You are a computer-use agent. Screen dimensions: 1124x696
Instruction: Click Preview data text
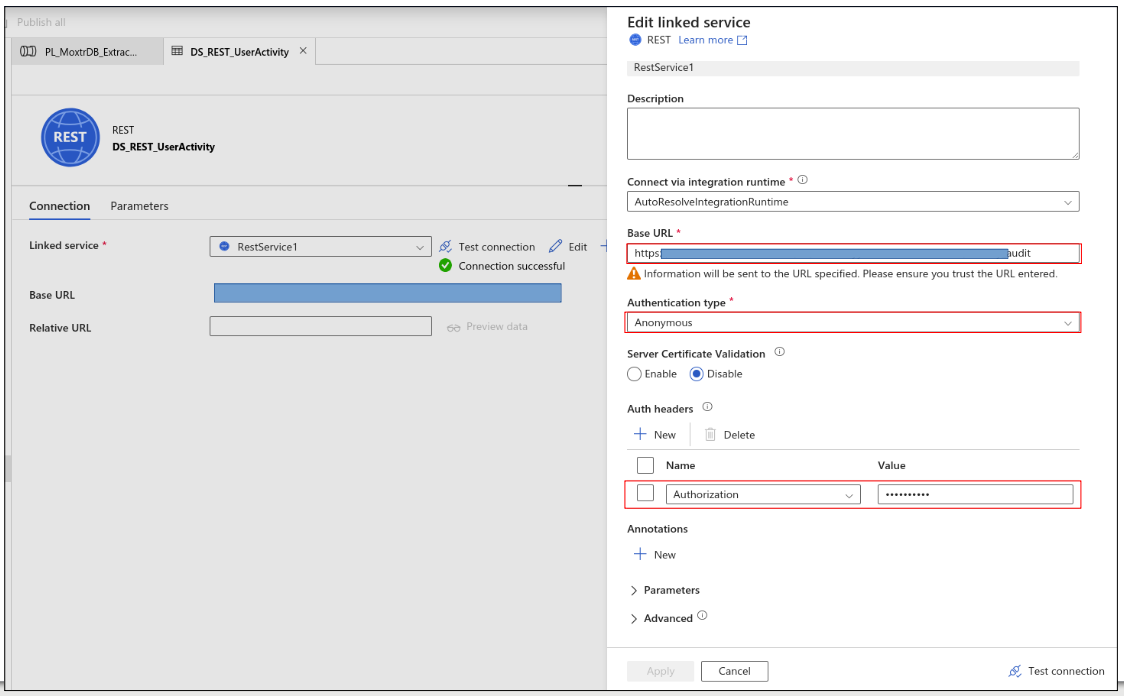497,326
